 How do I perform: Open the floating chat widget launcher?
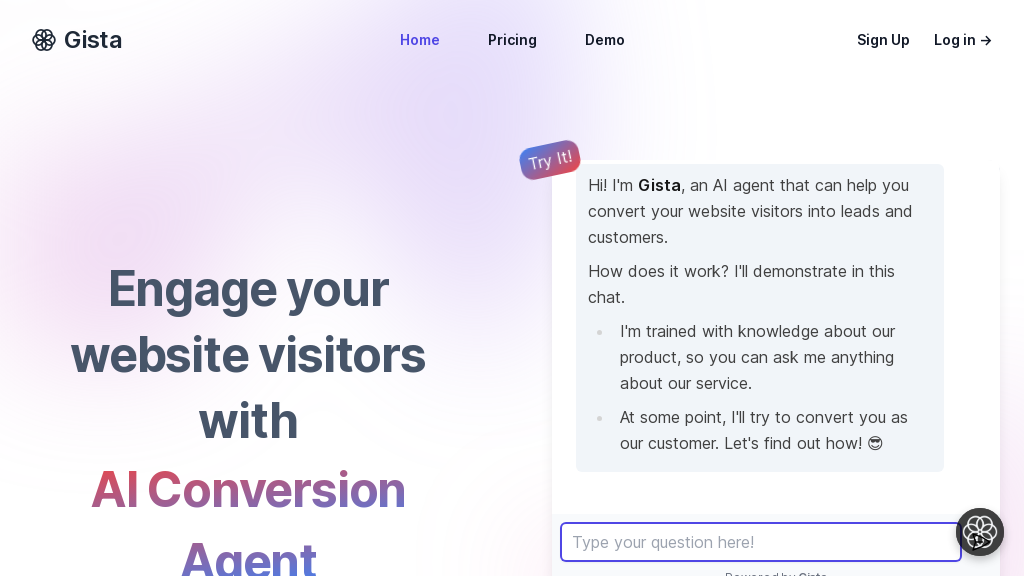point(979,532)
